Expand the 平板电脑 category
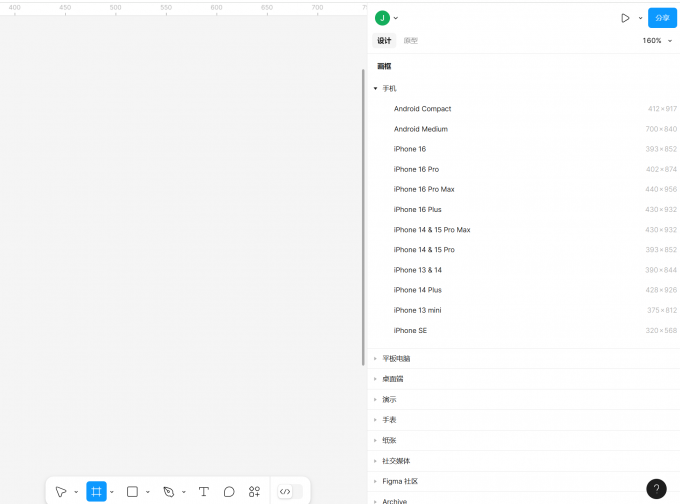The height and width of the screenshot is (504, 680). click(523, 358)
